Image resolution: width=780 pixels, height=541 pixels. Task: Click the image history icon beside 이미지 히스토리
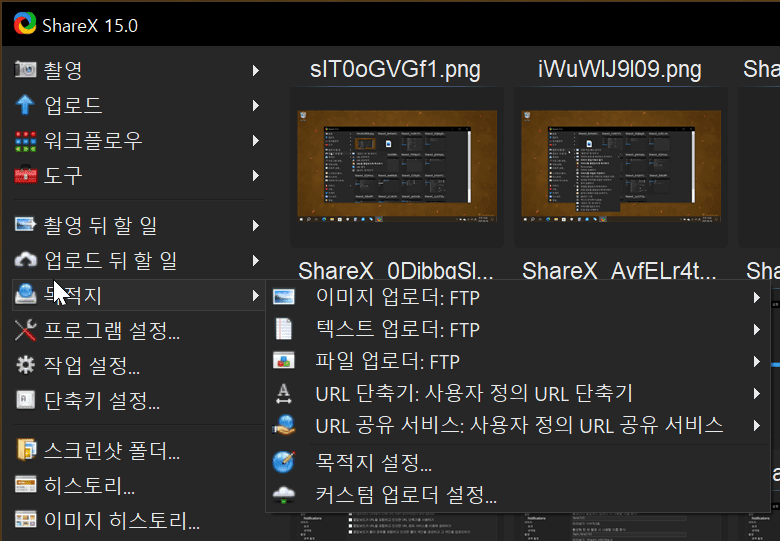click(25, 520)
